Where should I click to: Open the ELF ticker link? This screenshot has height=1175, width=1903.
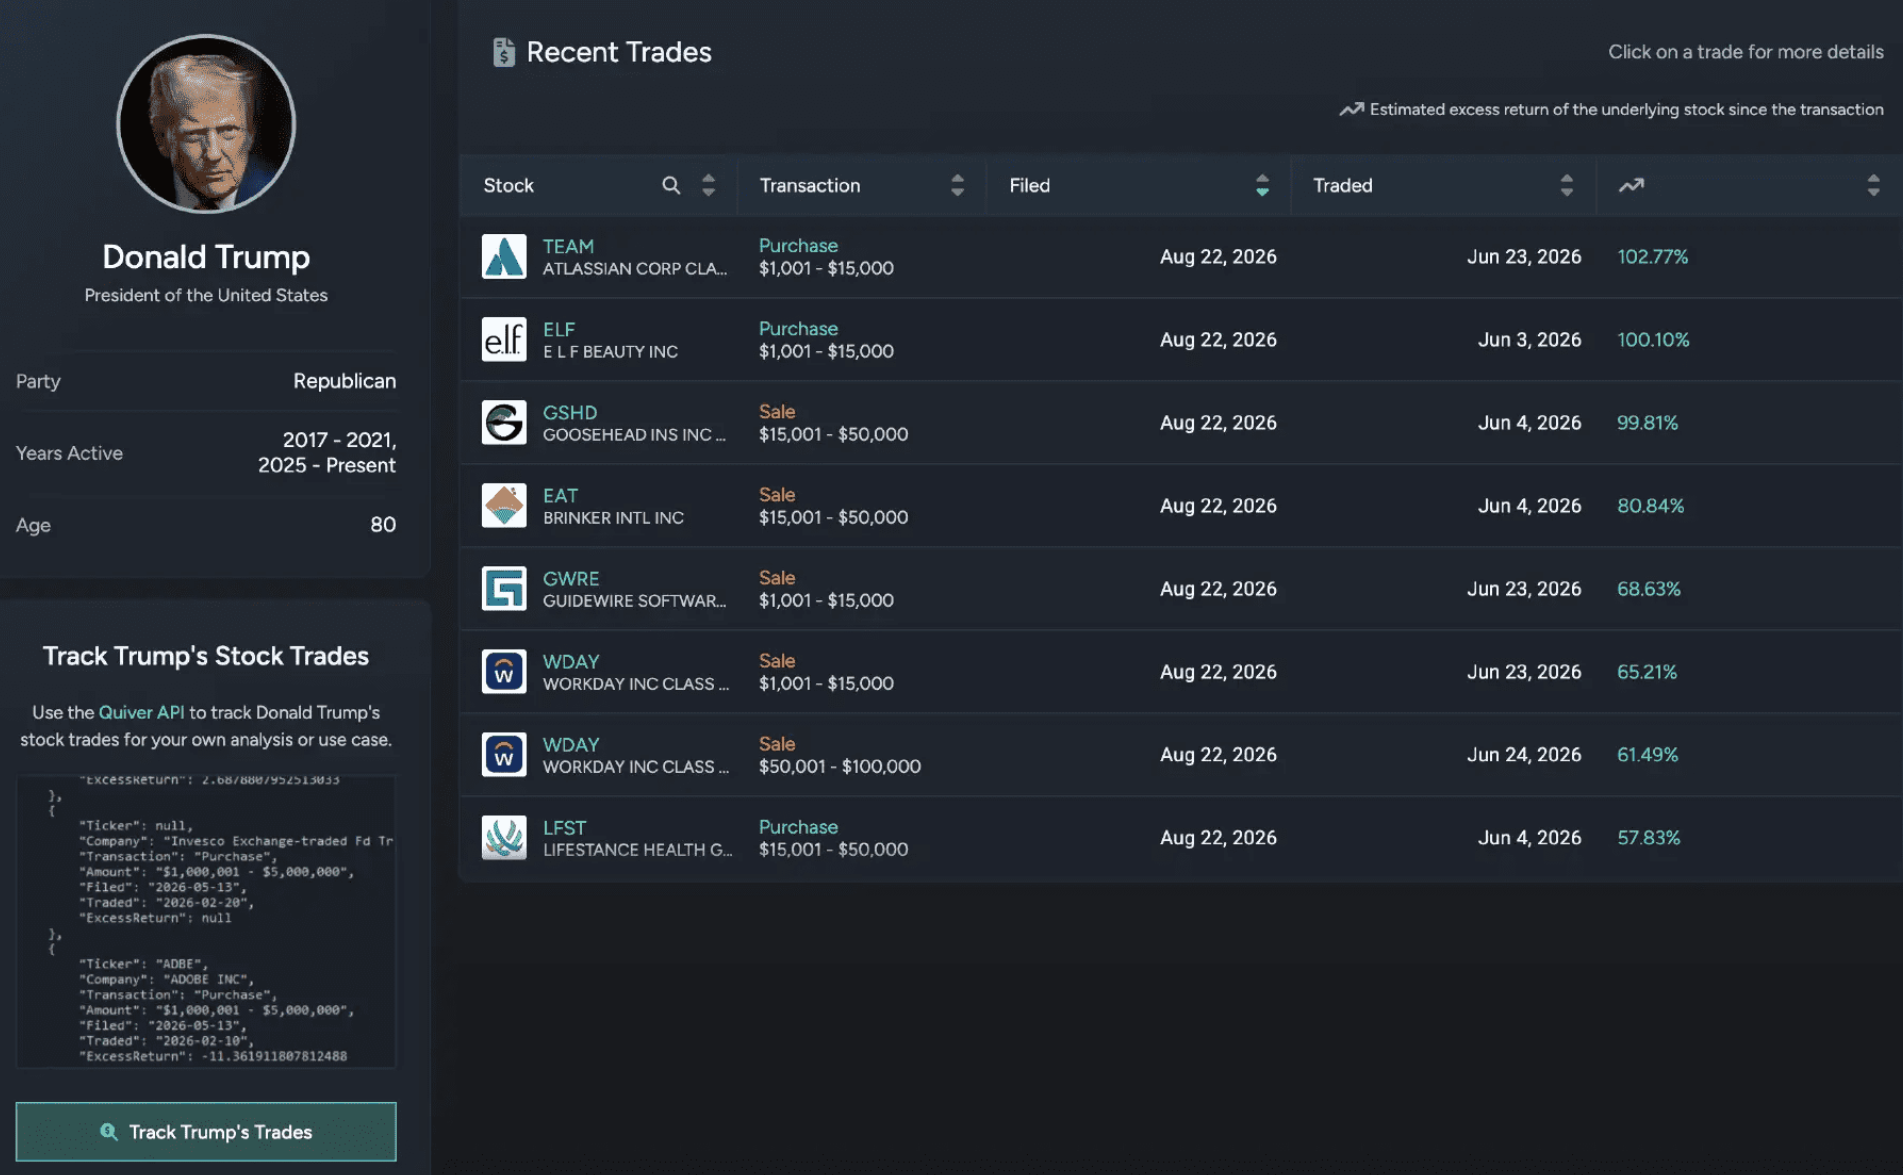click(x=559, y=329)
